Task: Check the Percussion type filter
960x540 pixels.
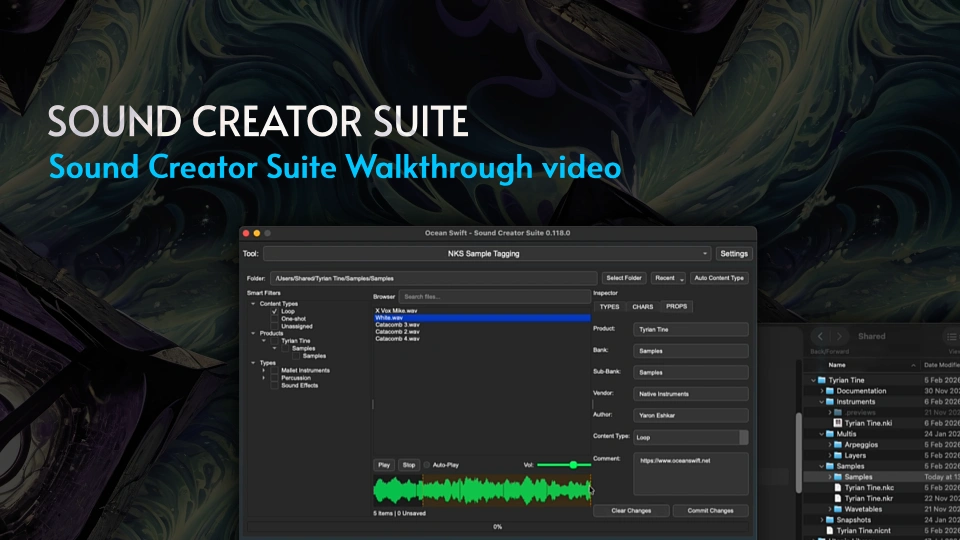Action: pos(274,378)
